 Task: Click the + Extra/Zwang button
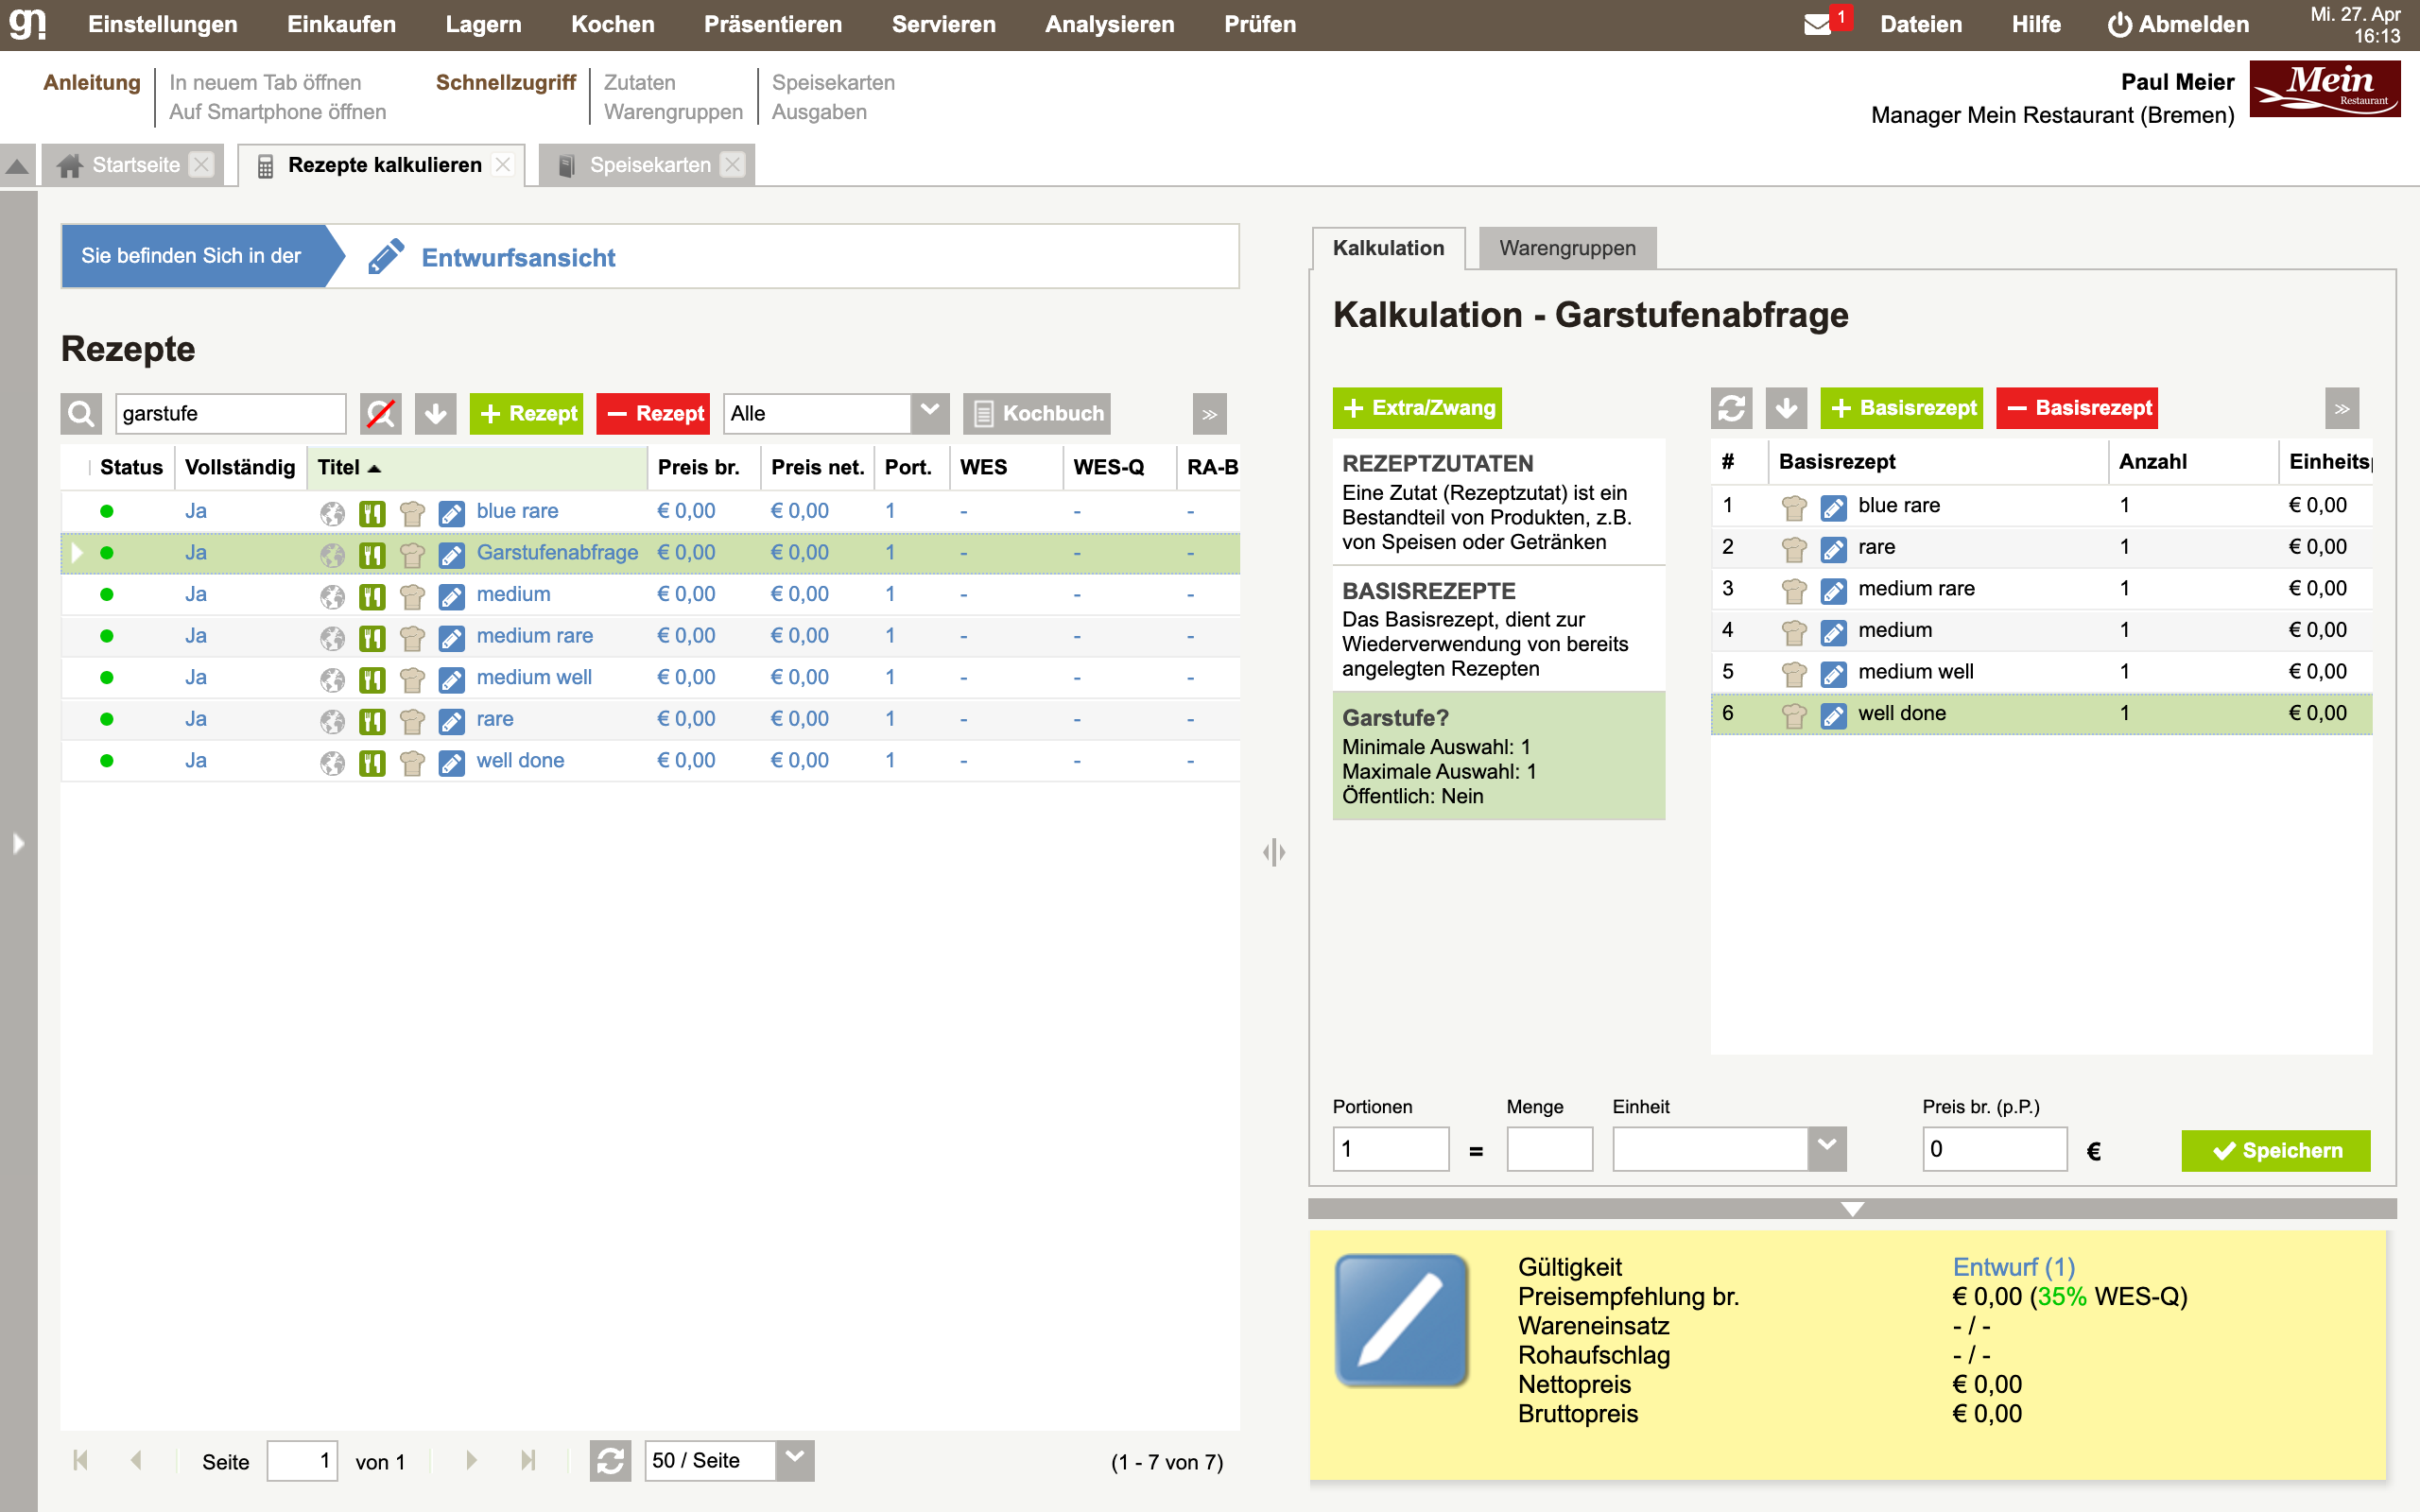(x=1417, y=408)
